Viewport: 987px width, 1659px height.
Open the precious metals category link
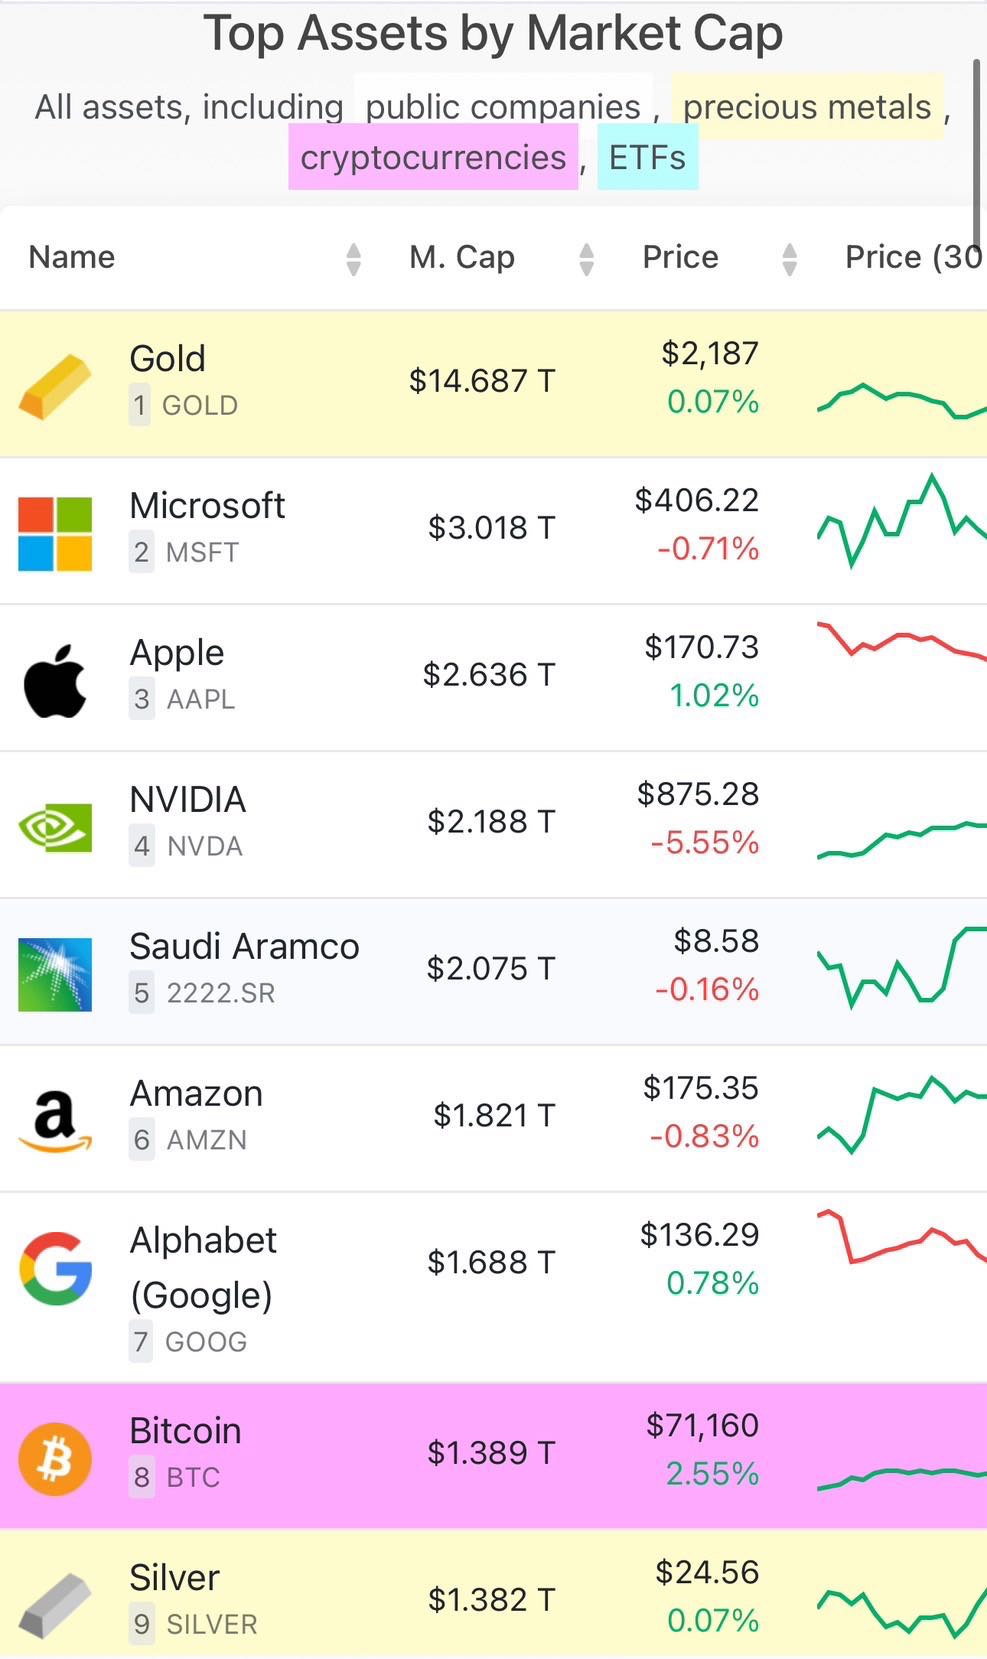click(806, 106)
